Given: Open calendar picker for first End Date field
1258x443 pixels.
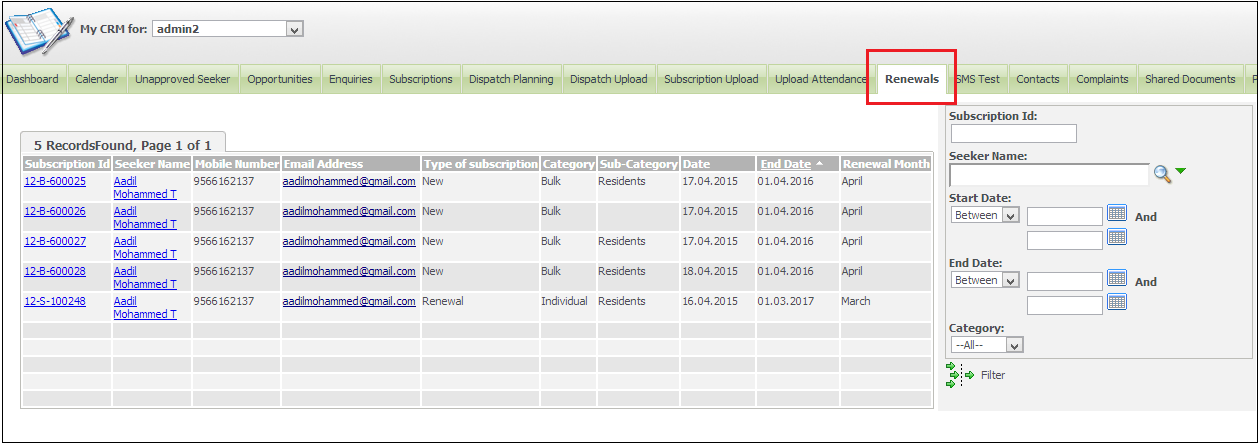Looking at the screenshot, I should tap(1117, 279).
